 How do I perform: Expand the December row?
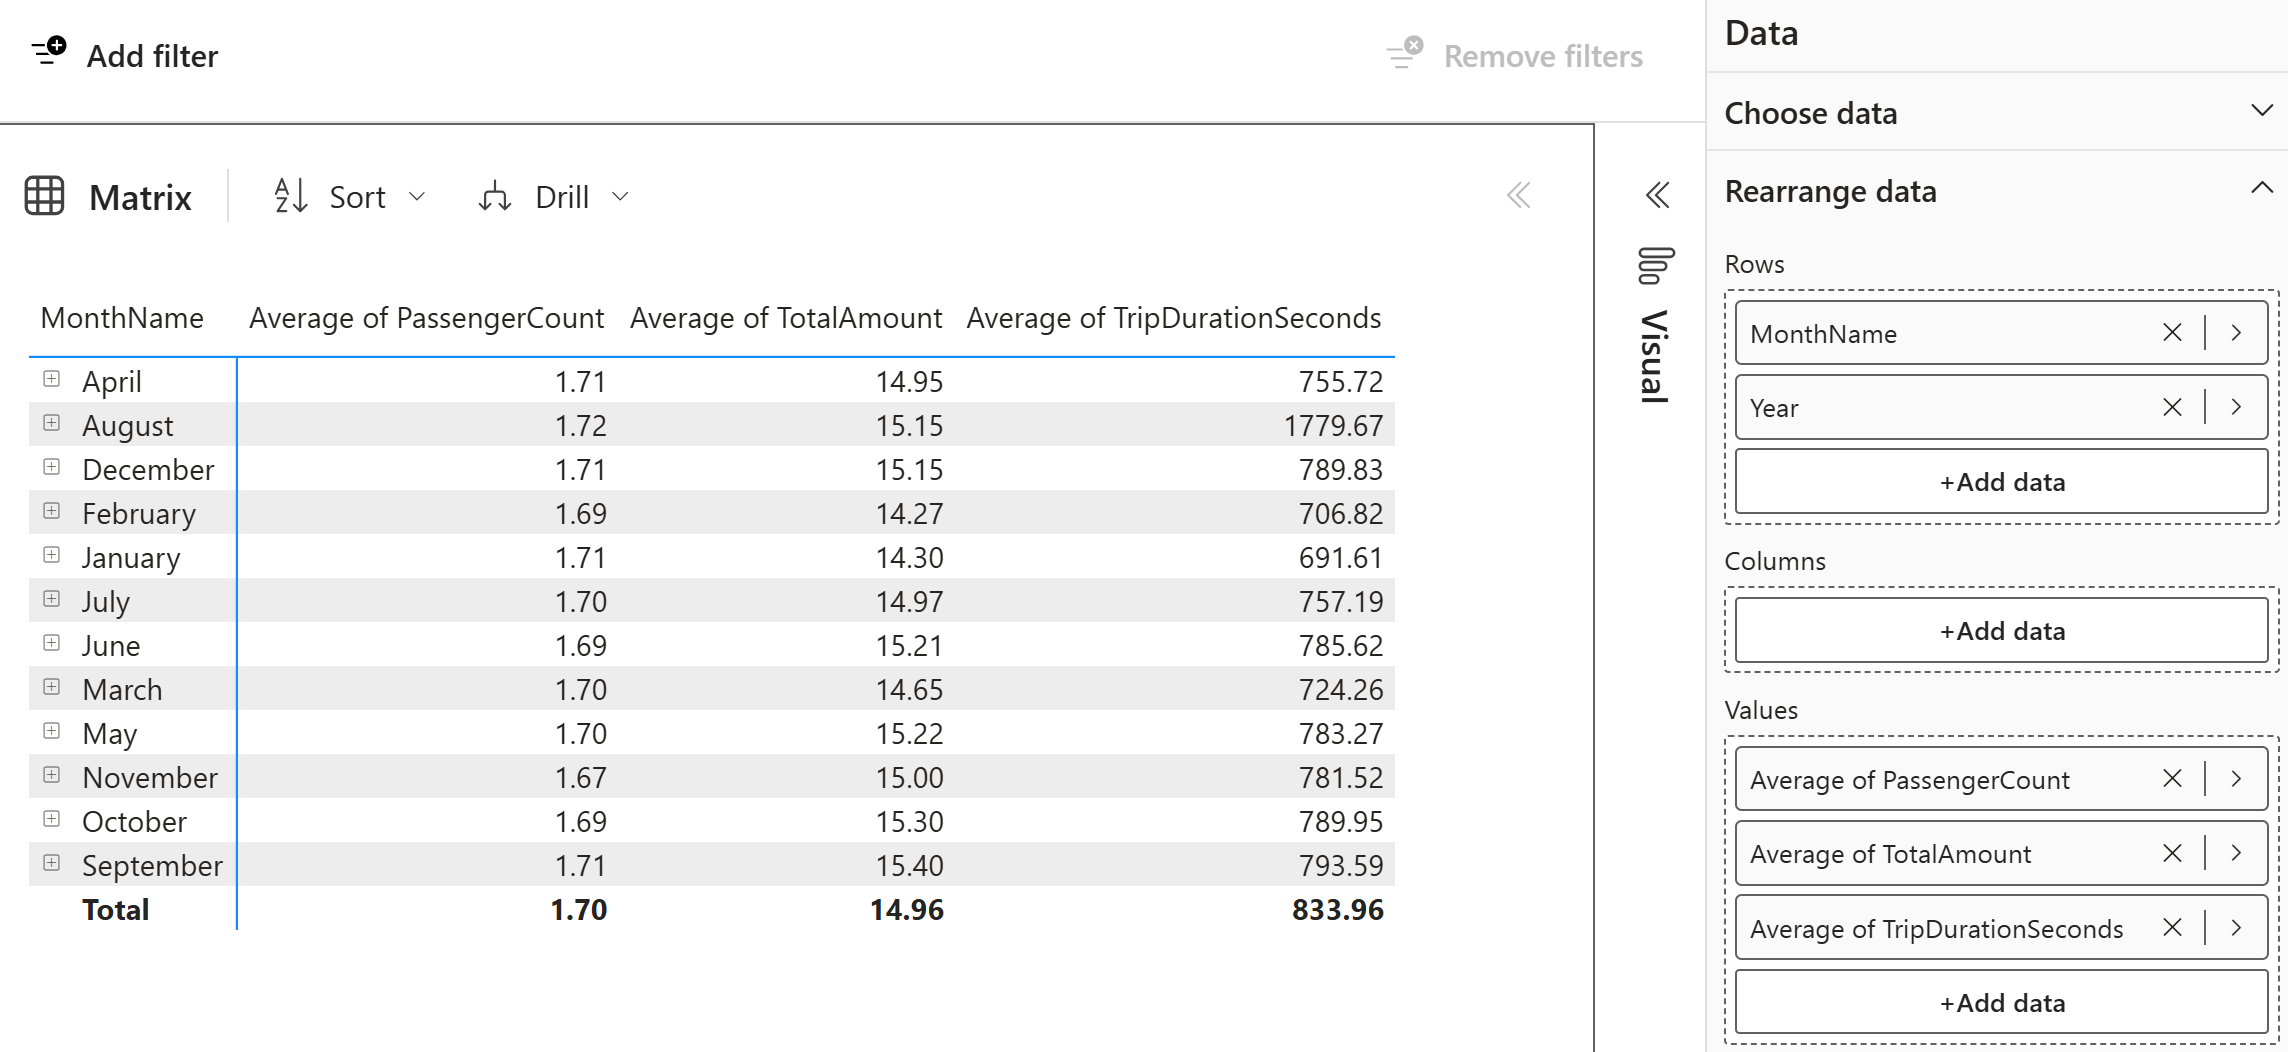(52, 467)
